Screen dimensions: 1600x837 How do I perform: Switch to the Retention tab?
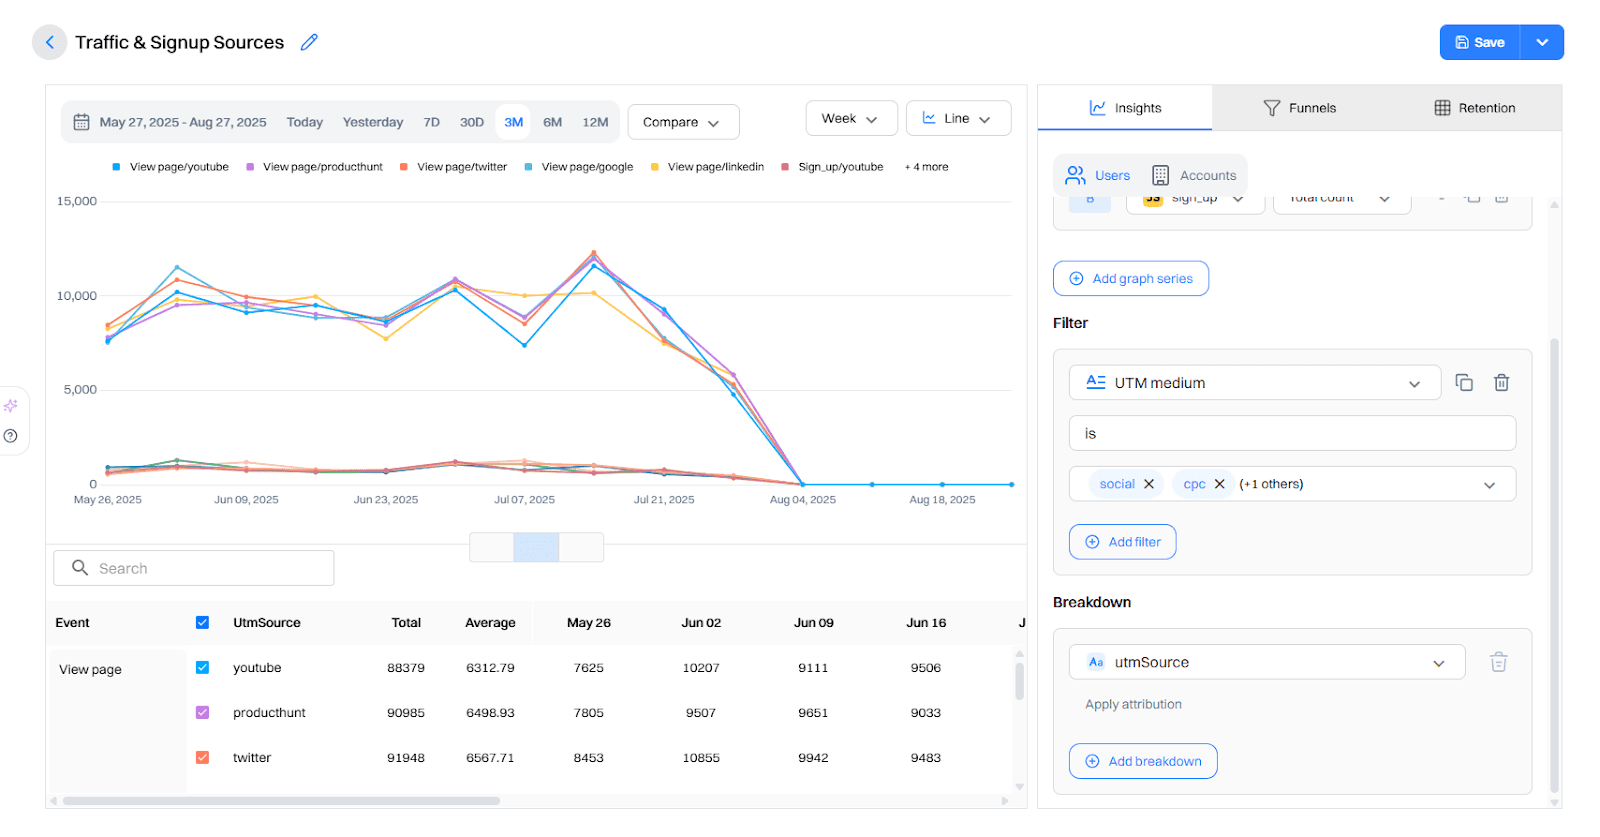[1474, 108]
